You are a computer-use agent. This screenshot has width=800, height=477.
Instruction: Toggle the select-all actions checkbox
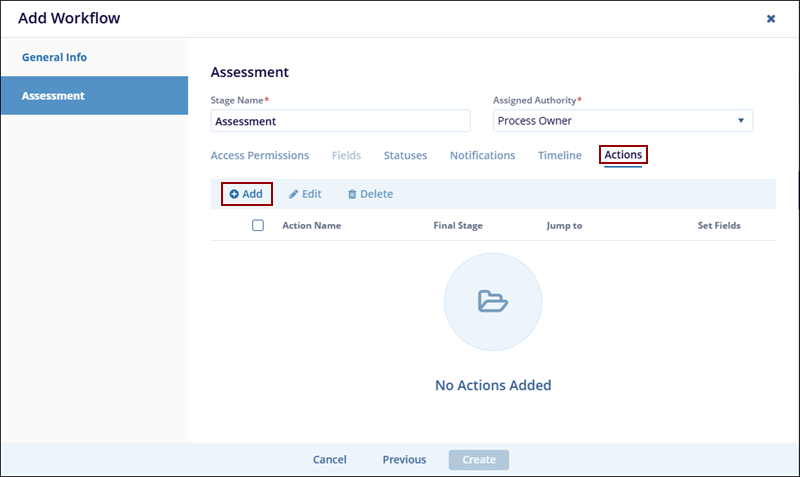click(258, 225)
